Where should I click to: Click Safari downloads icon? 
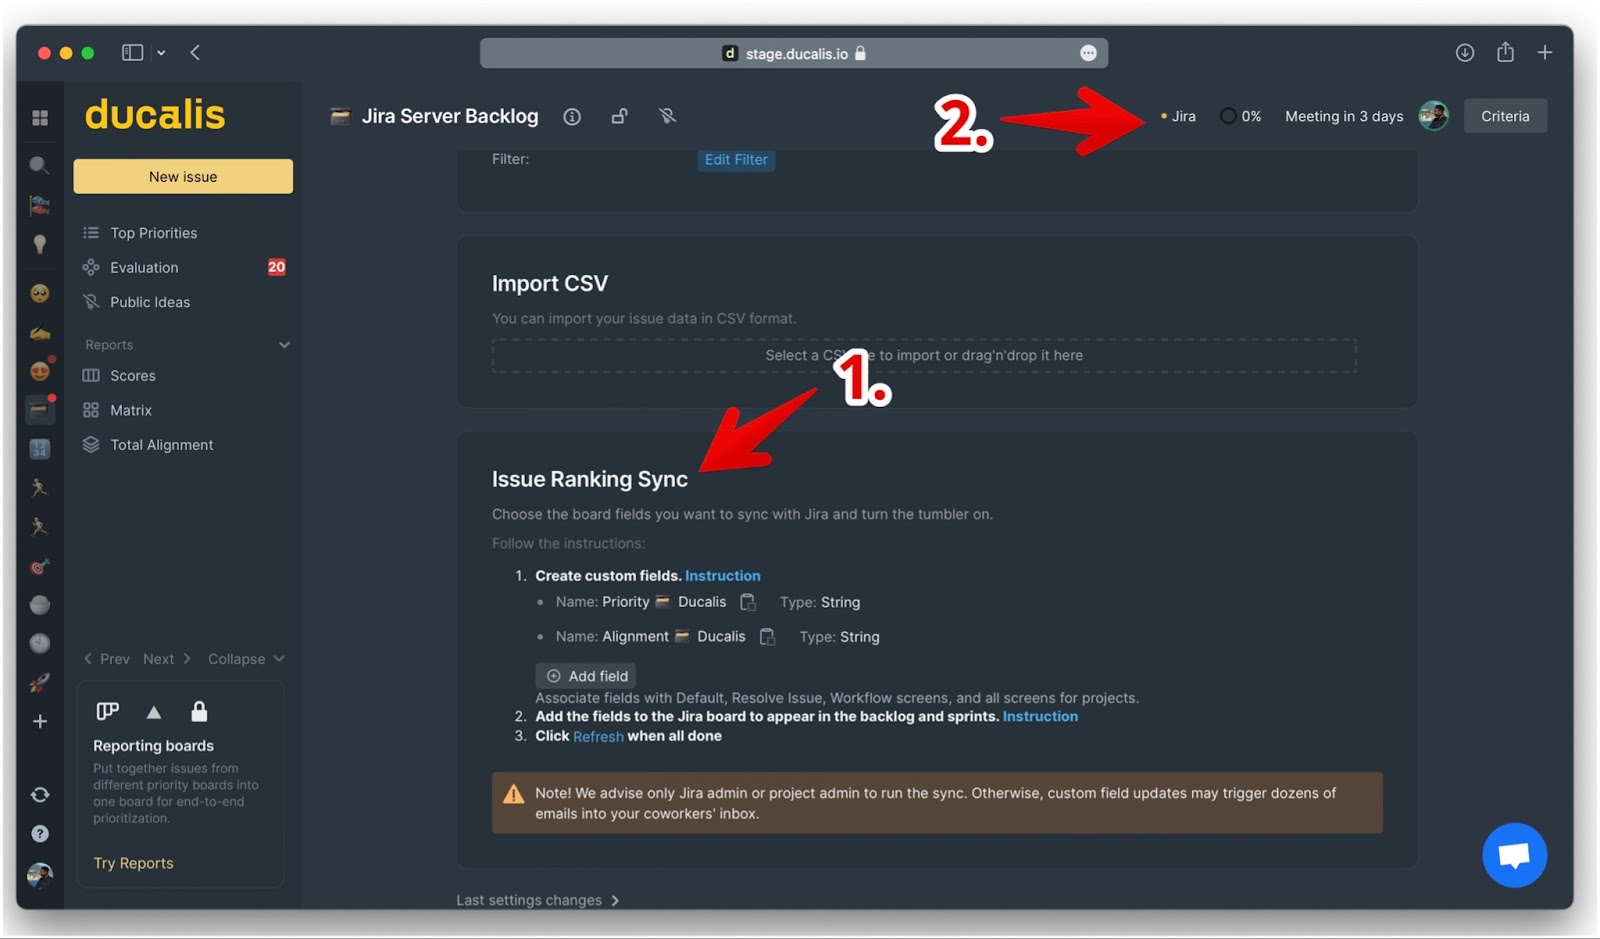(x=1465, y=53)
